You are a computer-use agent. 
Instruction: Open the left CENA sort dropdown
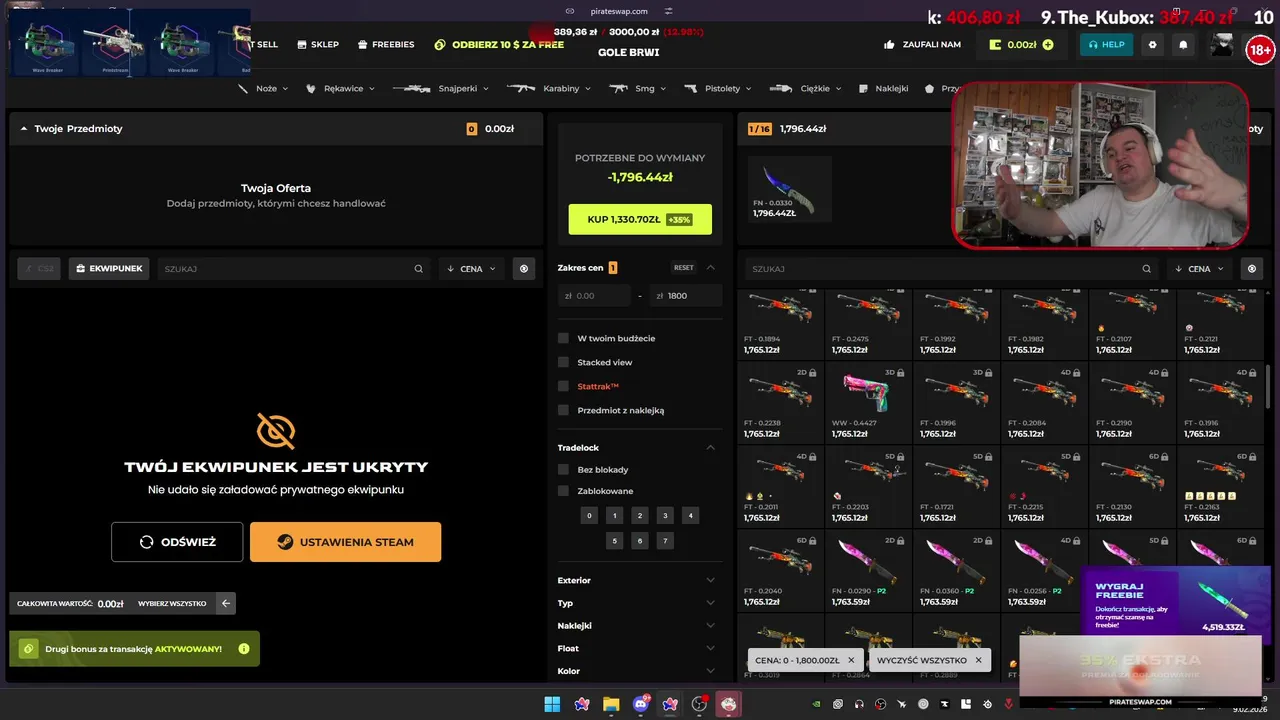pyautogui.click(x=471, y=269)
